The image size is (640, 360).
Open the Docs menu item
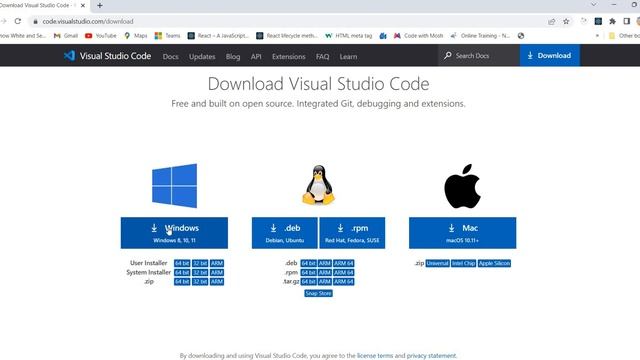click(x=171, y=56)
